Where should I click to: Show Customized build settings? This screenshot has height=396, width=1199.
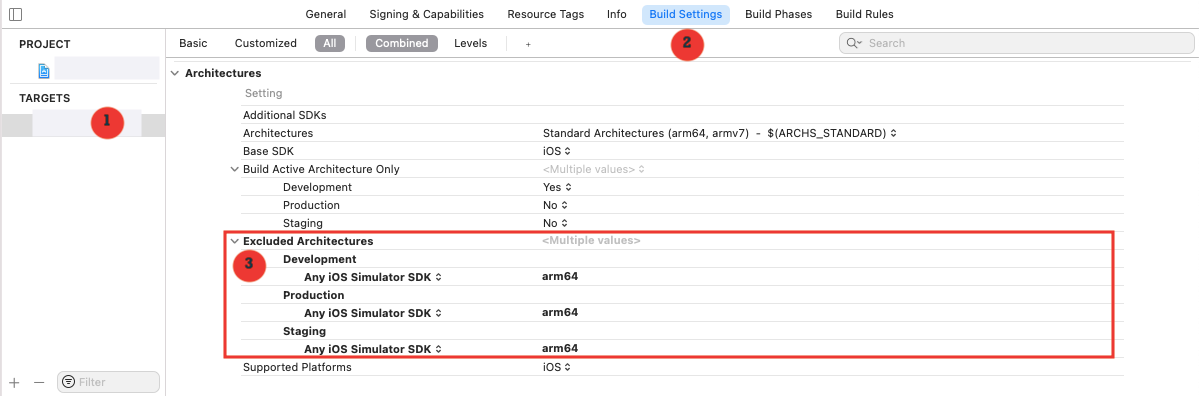(x=265, y=44)
